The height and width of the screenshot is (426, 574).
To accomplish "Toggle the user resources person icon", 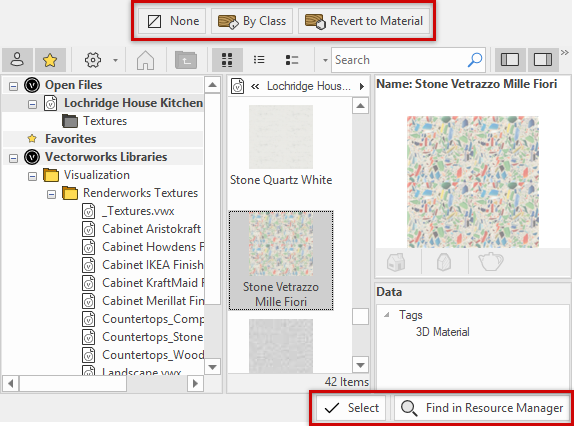I will pyautogui.click(x=17, y=60).
